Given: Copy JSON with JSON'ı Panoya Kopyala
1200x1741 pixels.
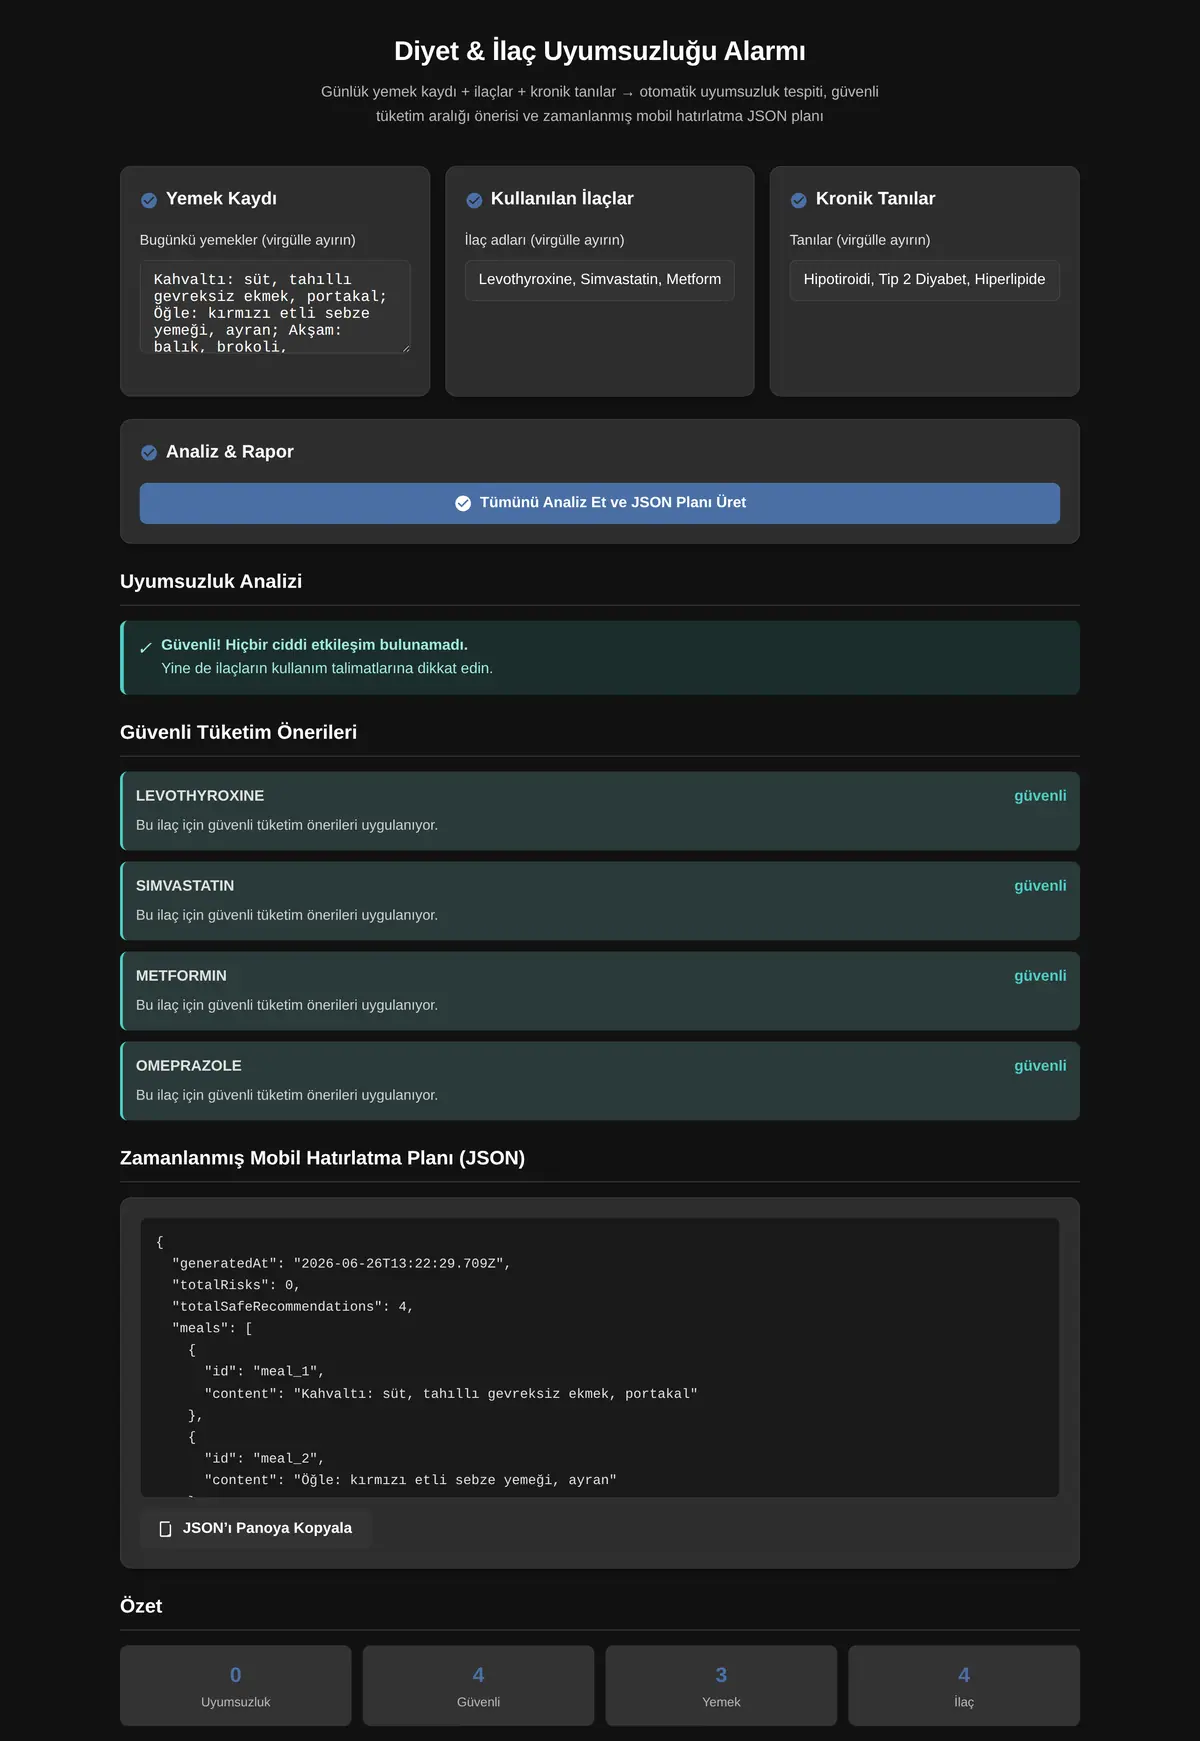Looking at the screenshot, I should [256, 1528].
